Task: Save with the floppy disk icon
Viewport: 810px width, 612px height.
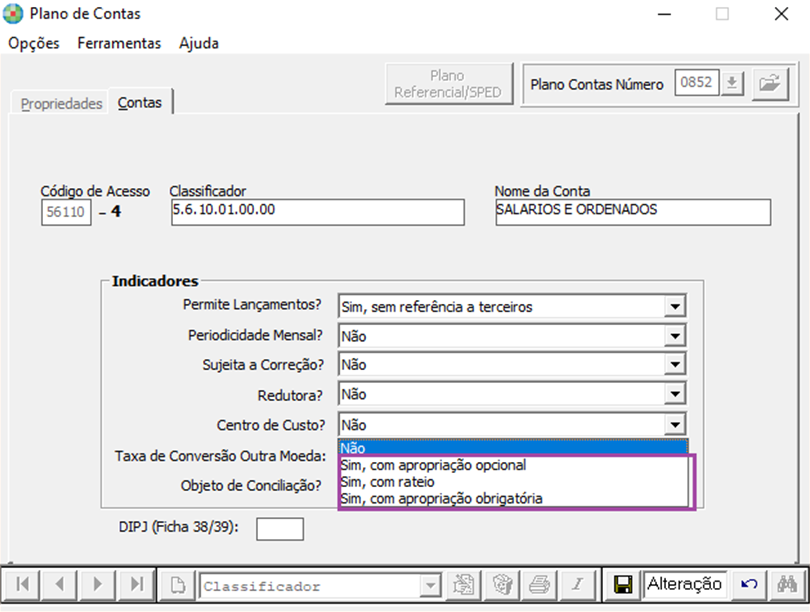Action: 623,585
